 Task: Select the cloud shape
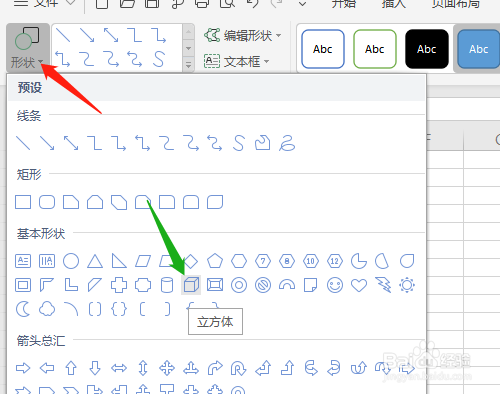point(47,309)
